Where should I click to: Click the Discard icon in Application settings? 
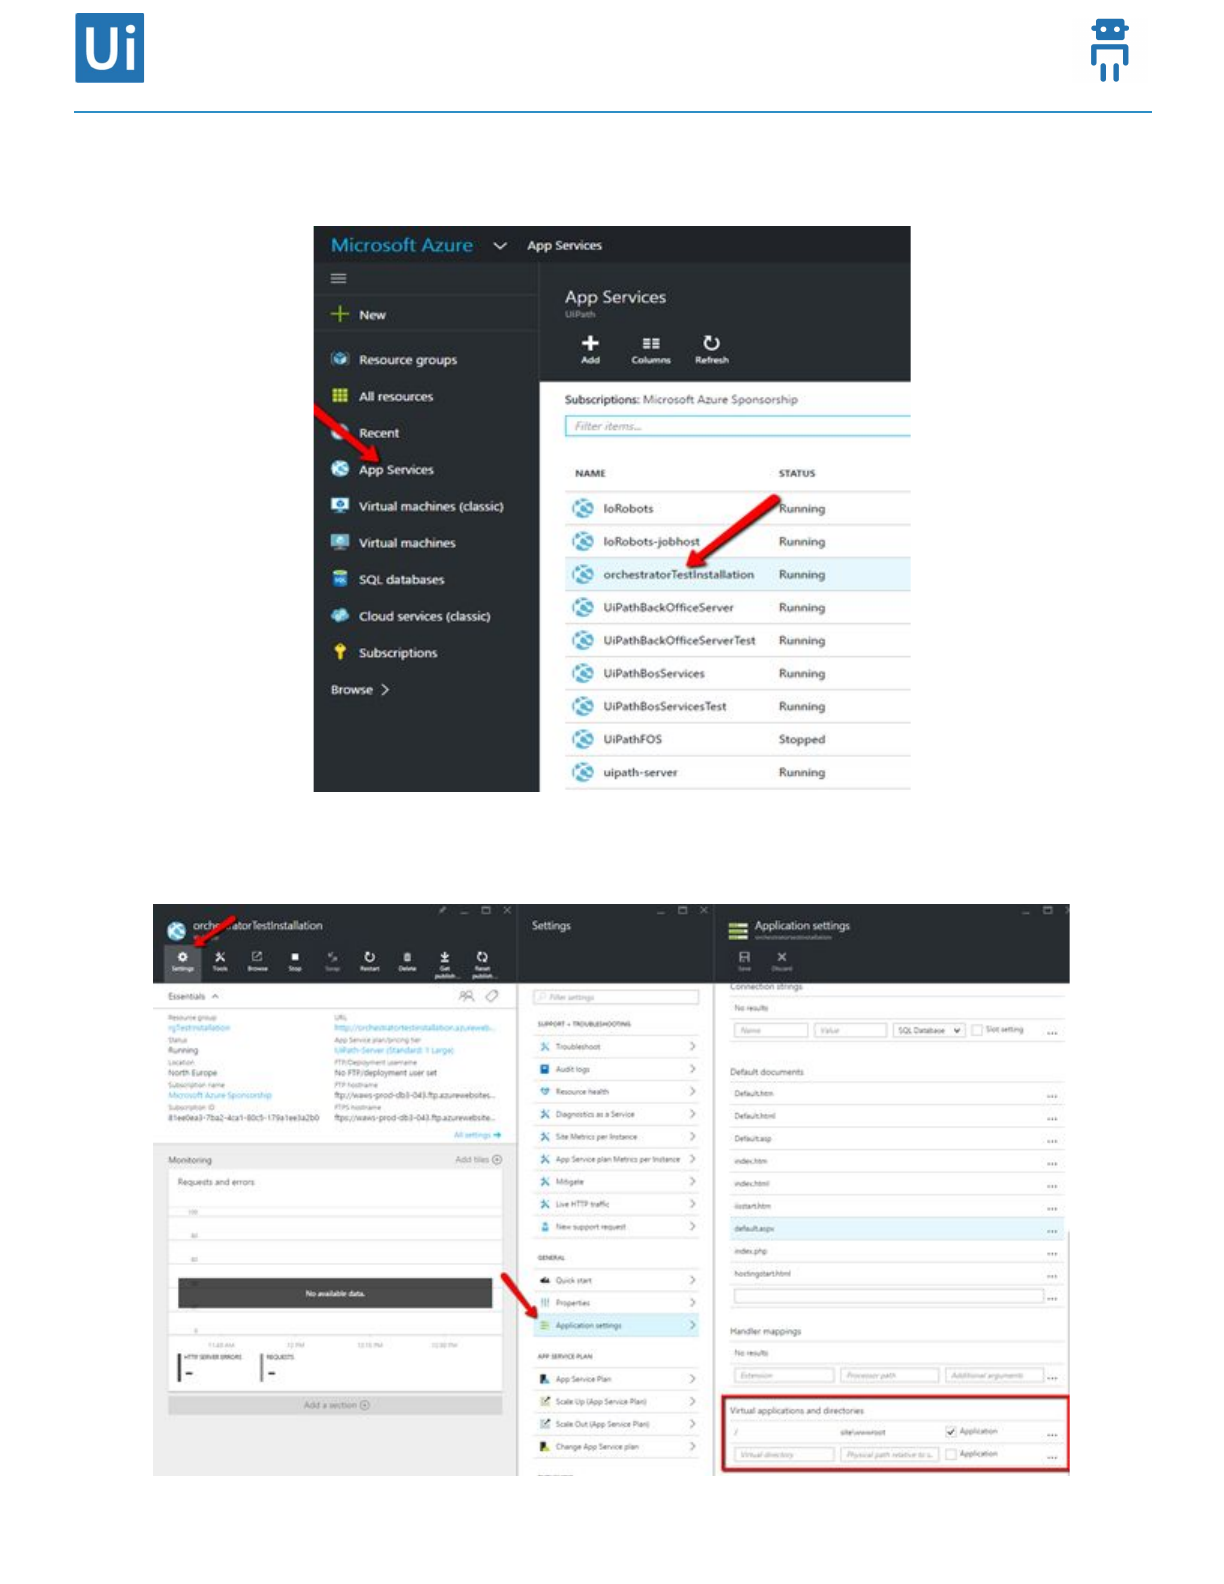click(x=782, y=958)
